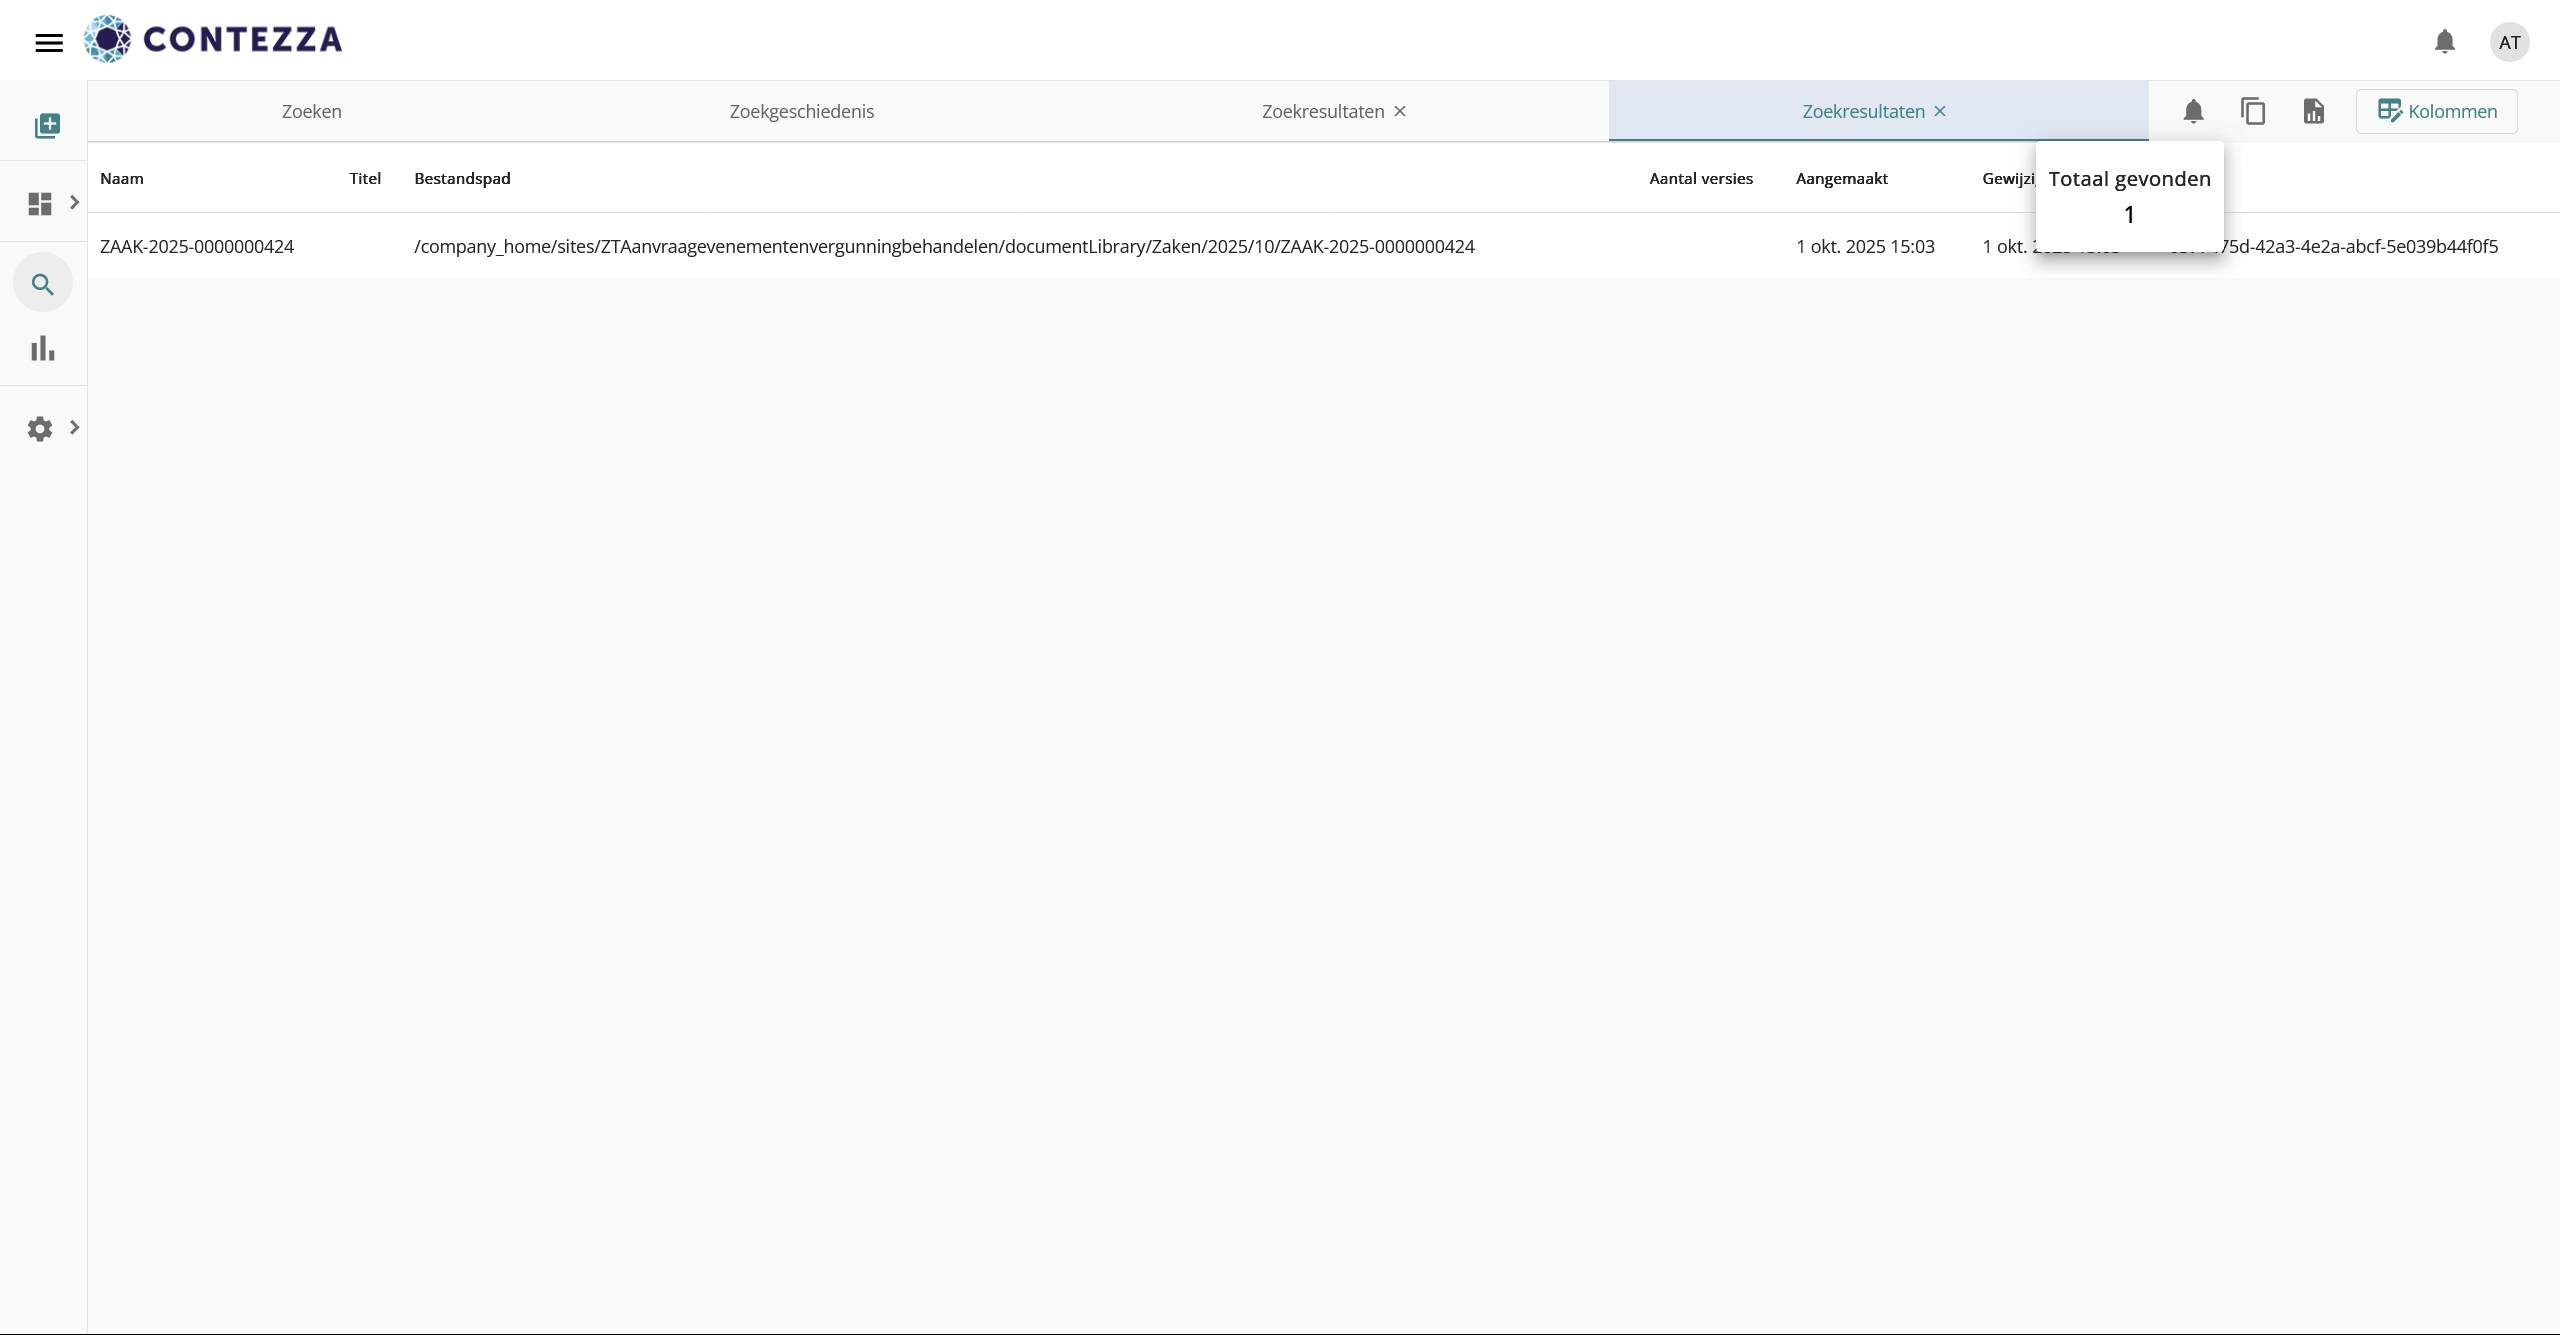Viewport: 2560px width, 1335px height.
Task: Open header notifications bell
Action: point(2444,42)
